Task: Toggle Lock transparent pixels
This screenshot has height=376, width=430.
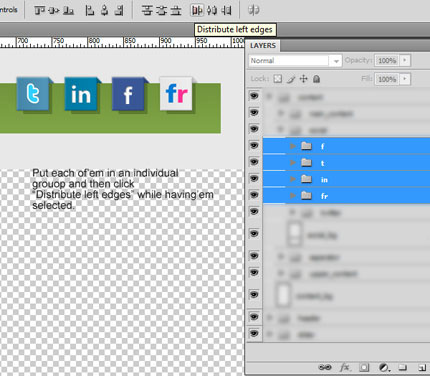Action: click(x=278, y=79)
